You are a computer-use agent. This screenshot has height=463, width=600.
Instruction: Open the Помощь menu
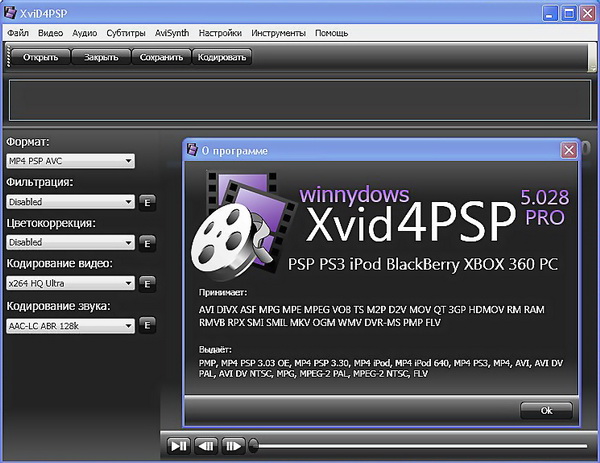pos(331,33)
